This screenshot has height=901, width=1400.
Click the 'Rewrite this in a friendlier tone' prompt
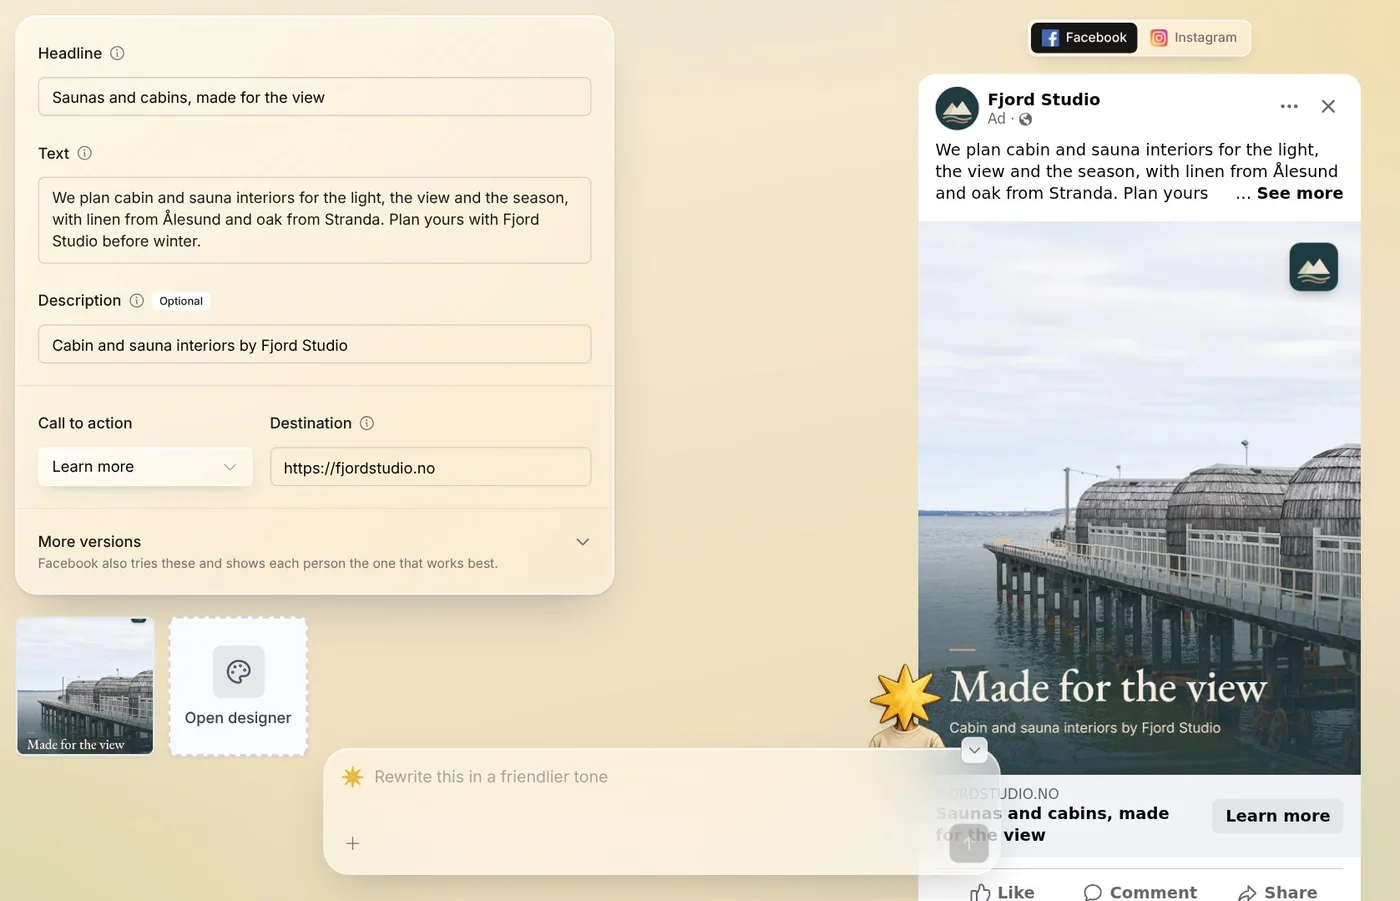coord(491,777)
